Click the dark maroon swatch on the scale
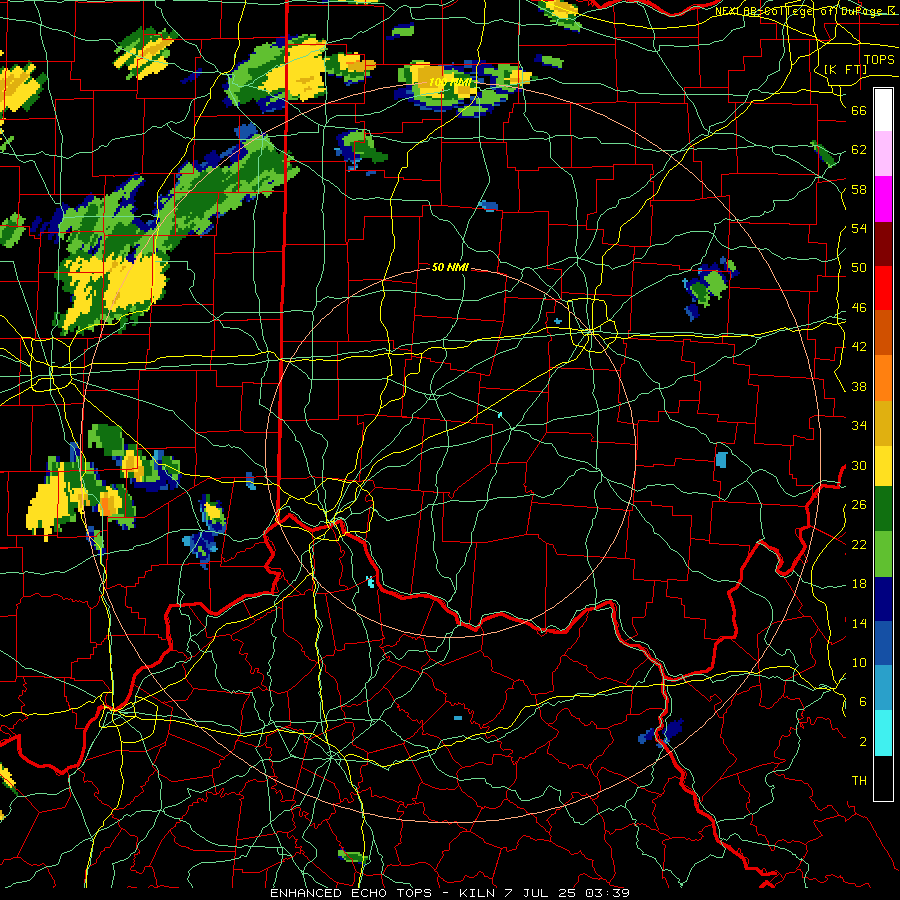Image resolution: width=900 pixels, height=900 pixels. click(x=883, y=243)
